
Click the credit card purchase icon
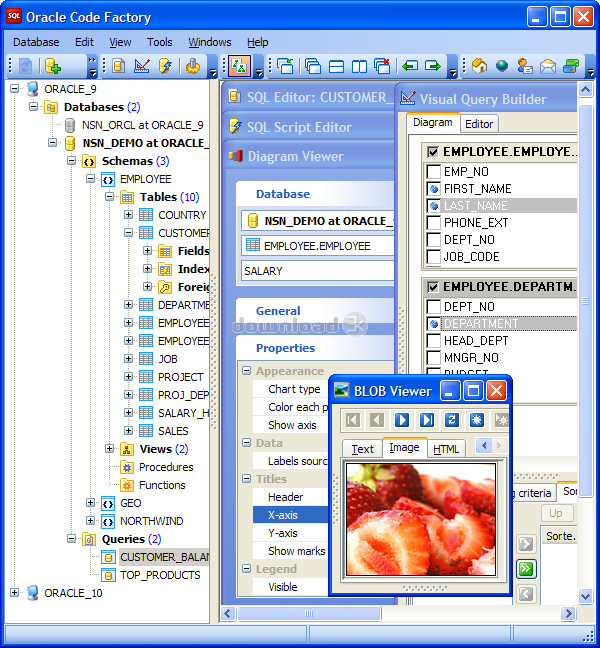click(571, 66)
